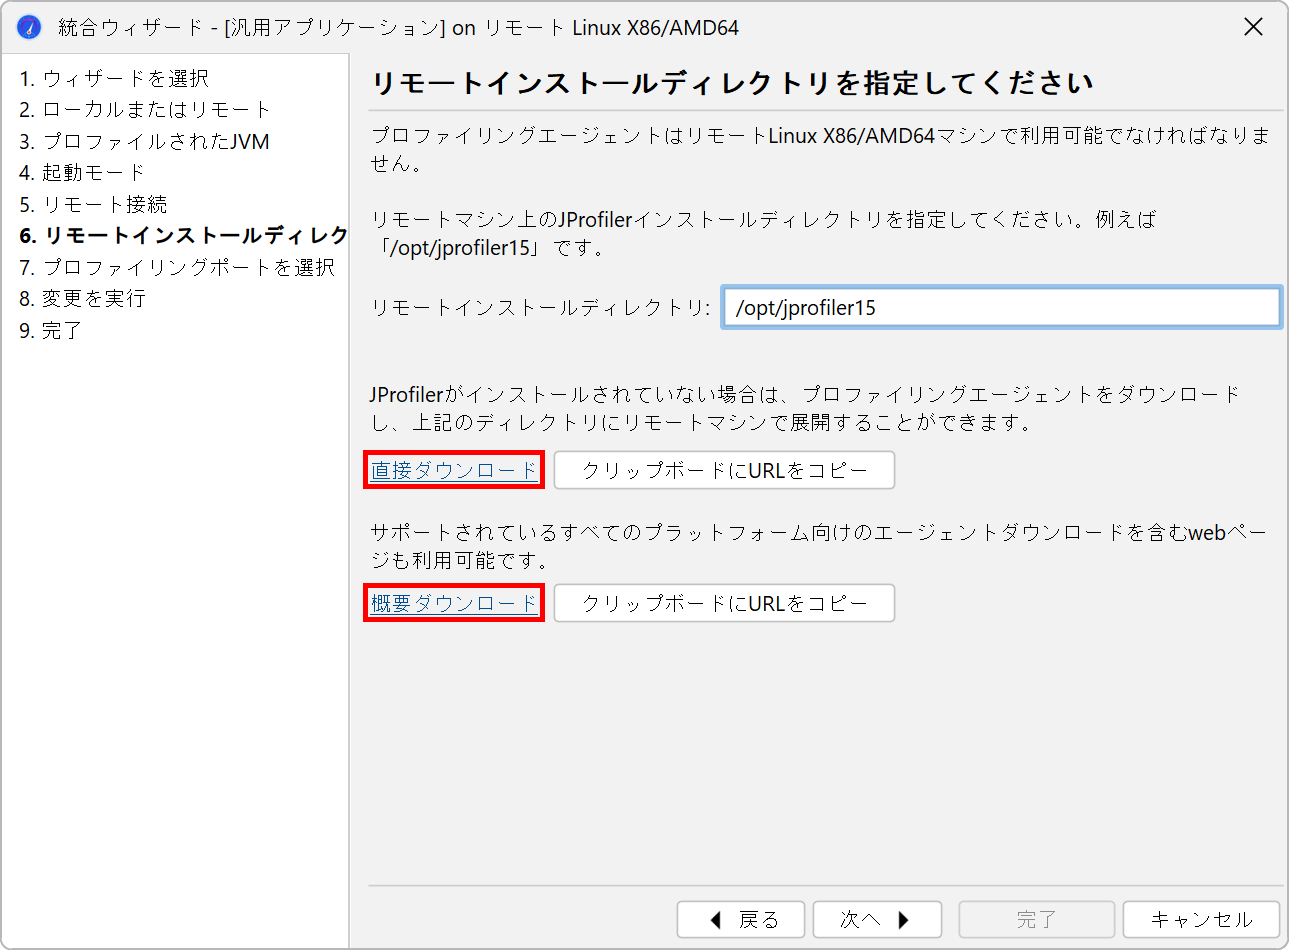This screenshot has width=1289, height=950.
Task: Click the label リモートインストールディレクトリ:
Action: pos(540,307)
